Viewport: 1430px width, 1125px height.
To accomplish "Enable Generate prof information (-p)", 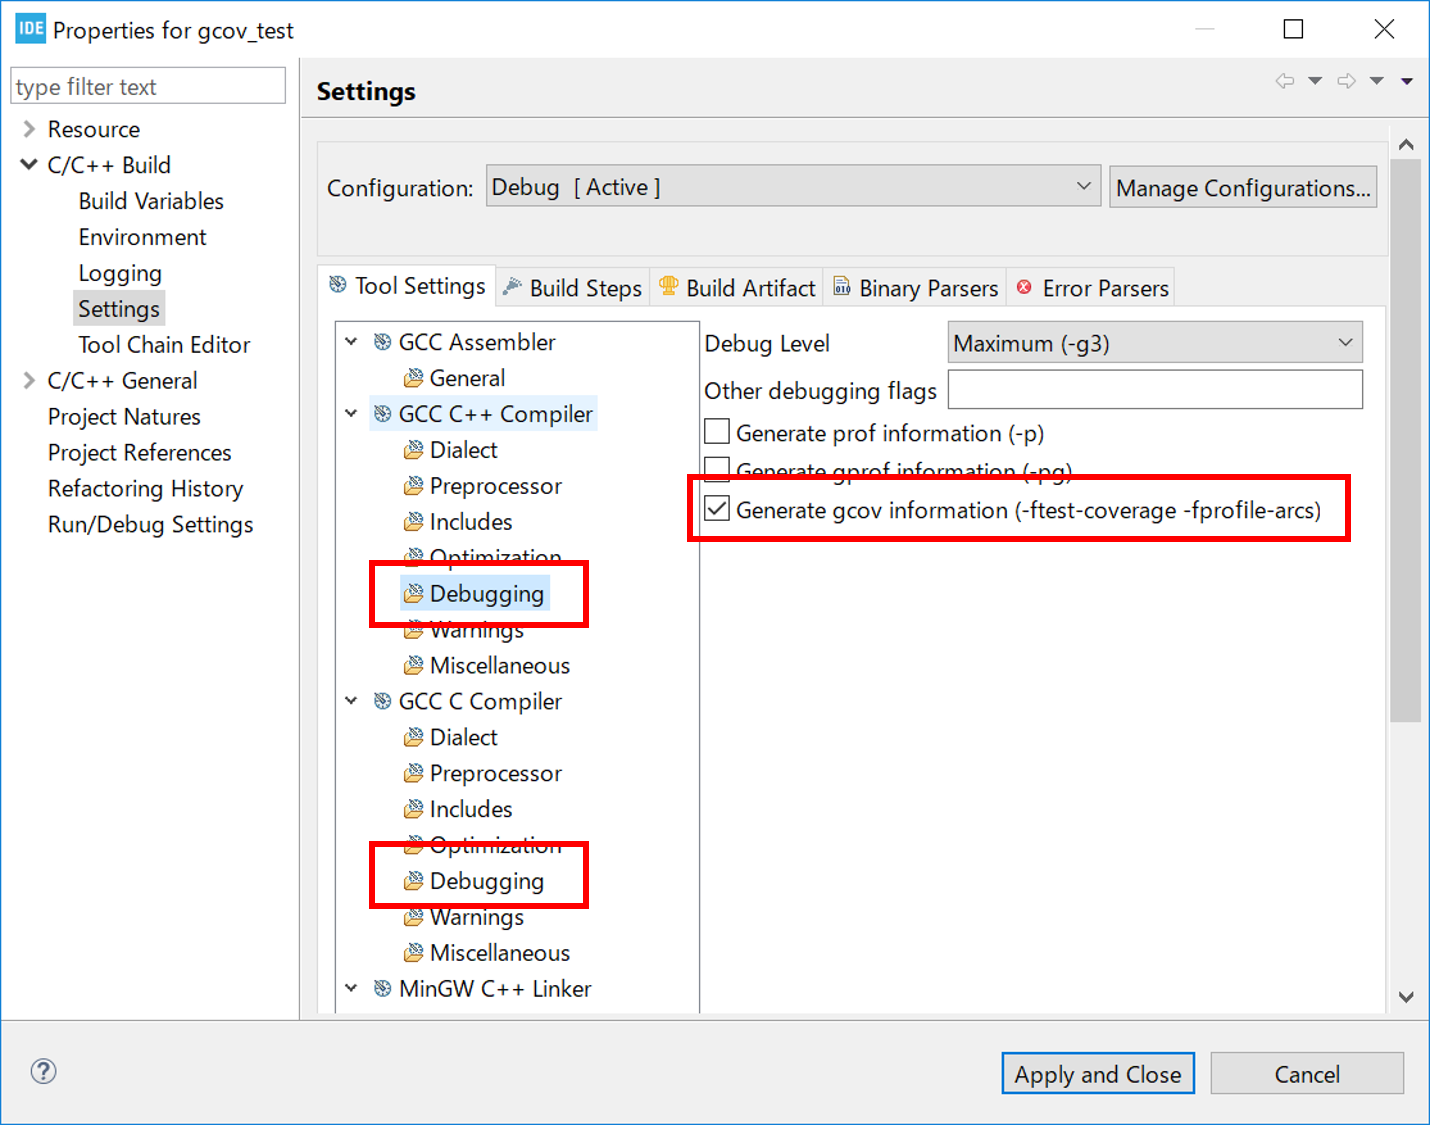I will point(716,430).
